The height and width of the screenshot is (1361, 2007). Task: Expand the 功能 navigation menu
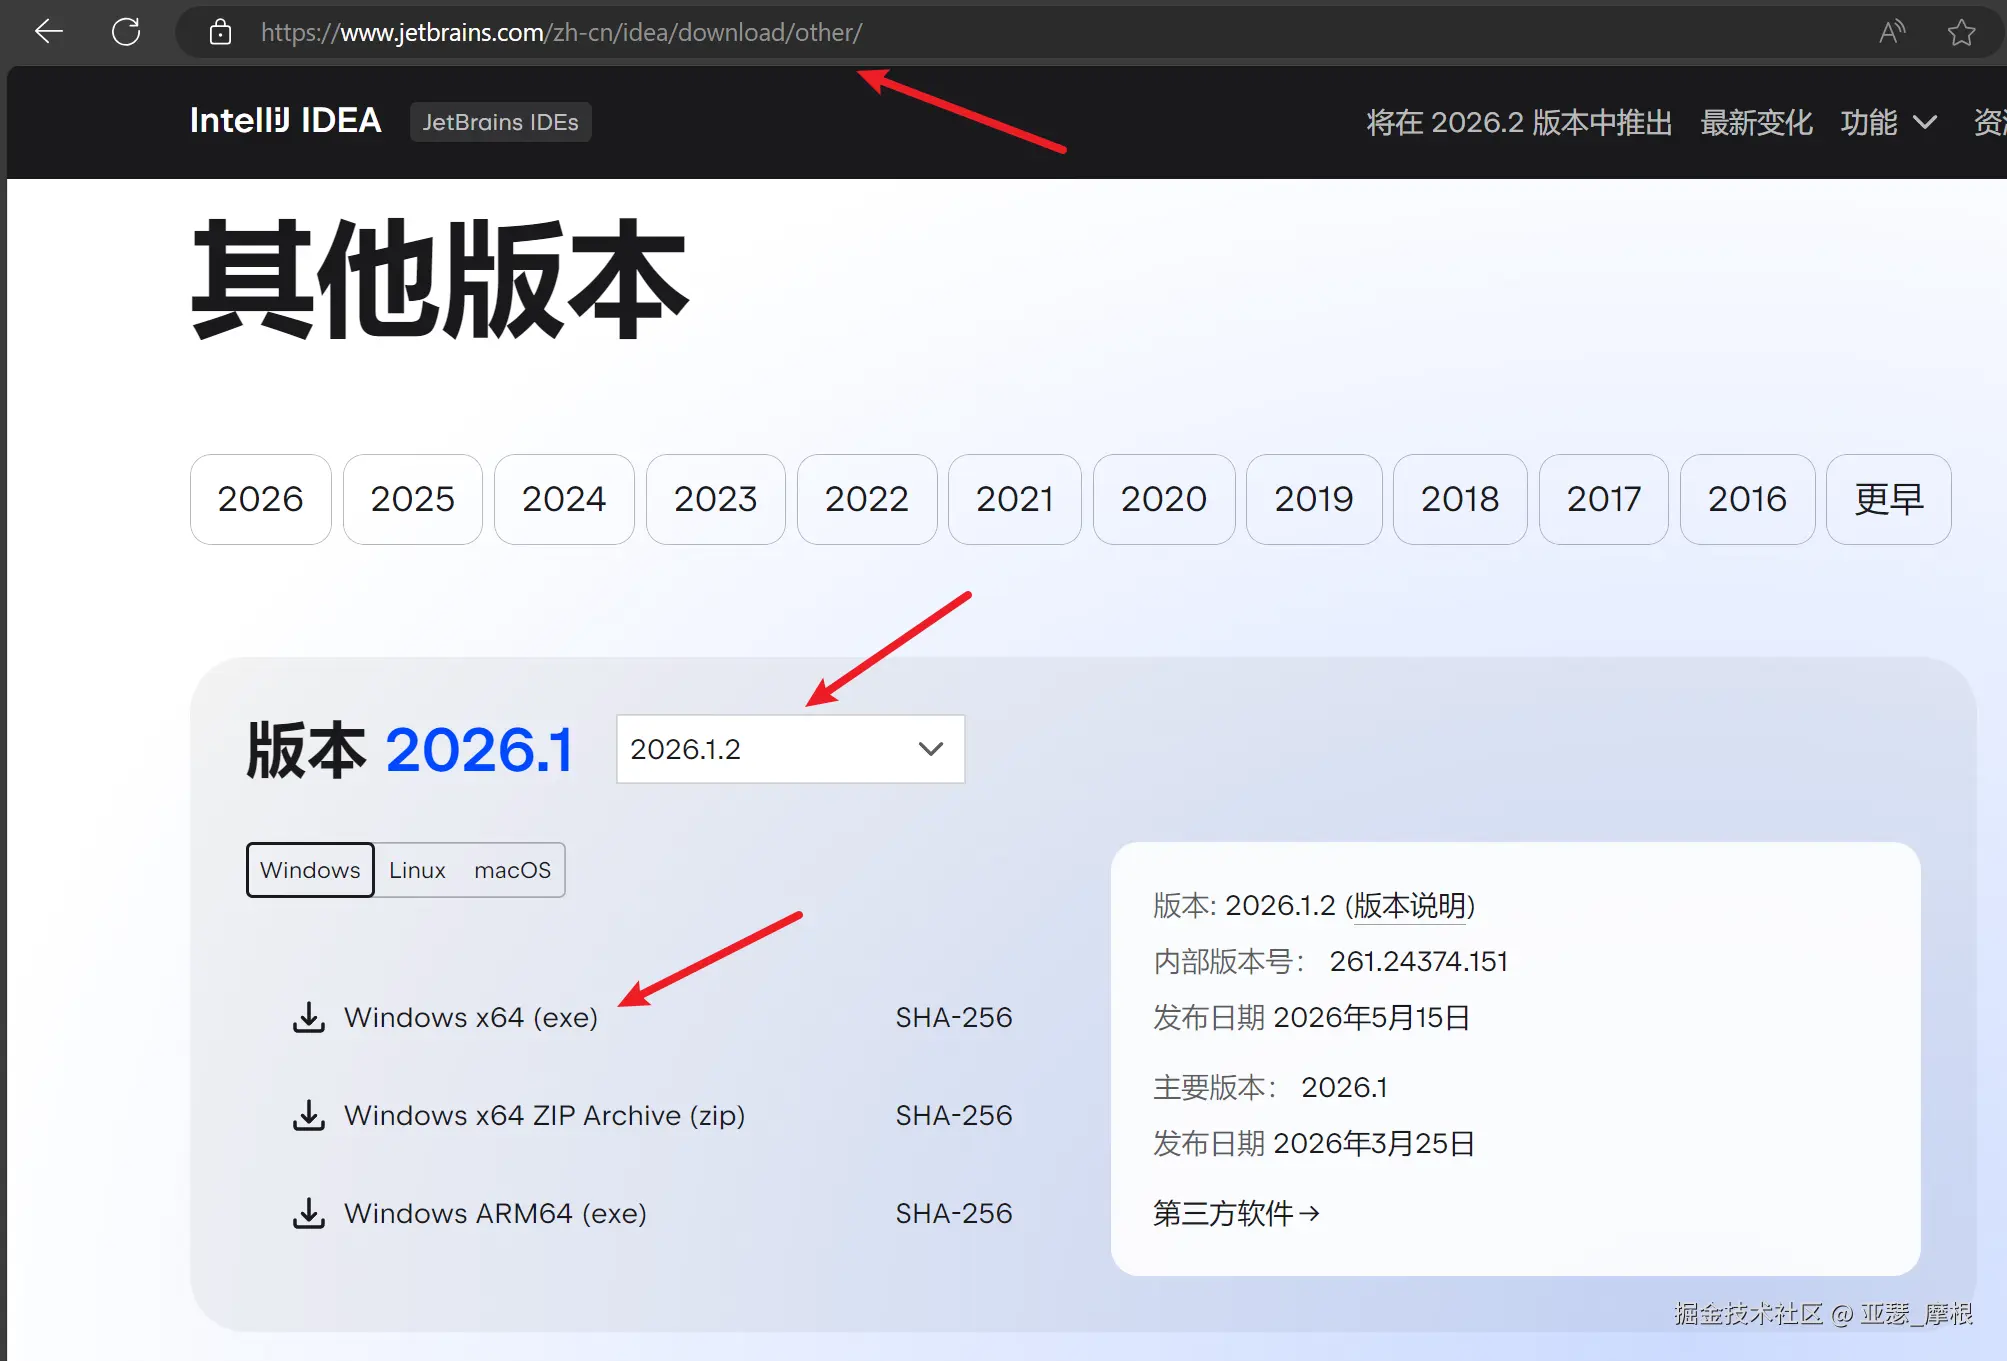1889,122
